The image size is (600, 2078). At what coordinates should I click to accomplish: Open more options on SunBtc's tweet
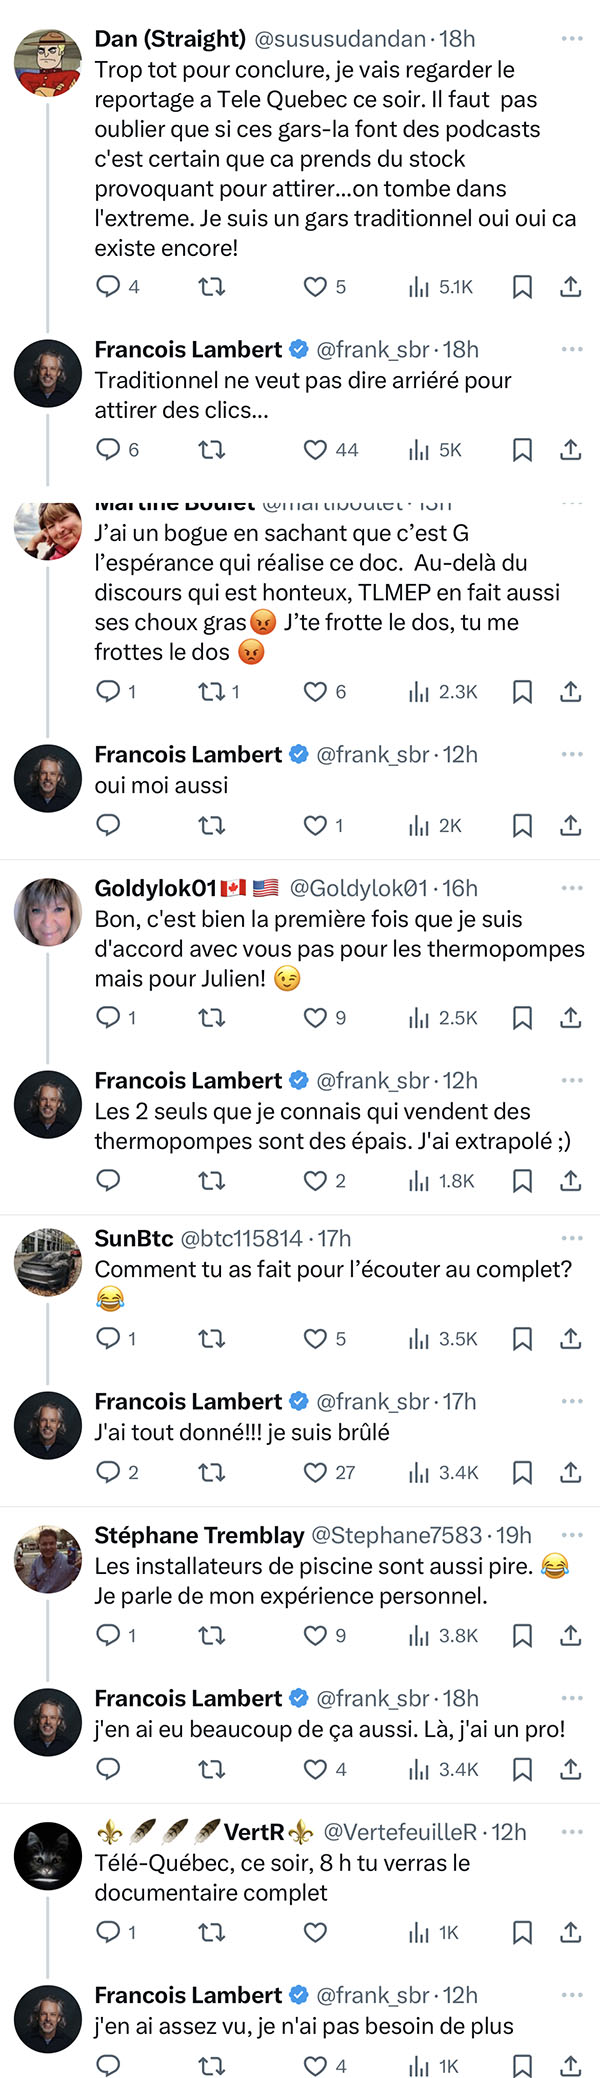pos(572,1238)
